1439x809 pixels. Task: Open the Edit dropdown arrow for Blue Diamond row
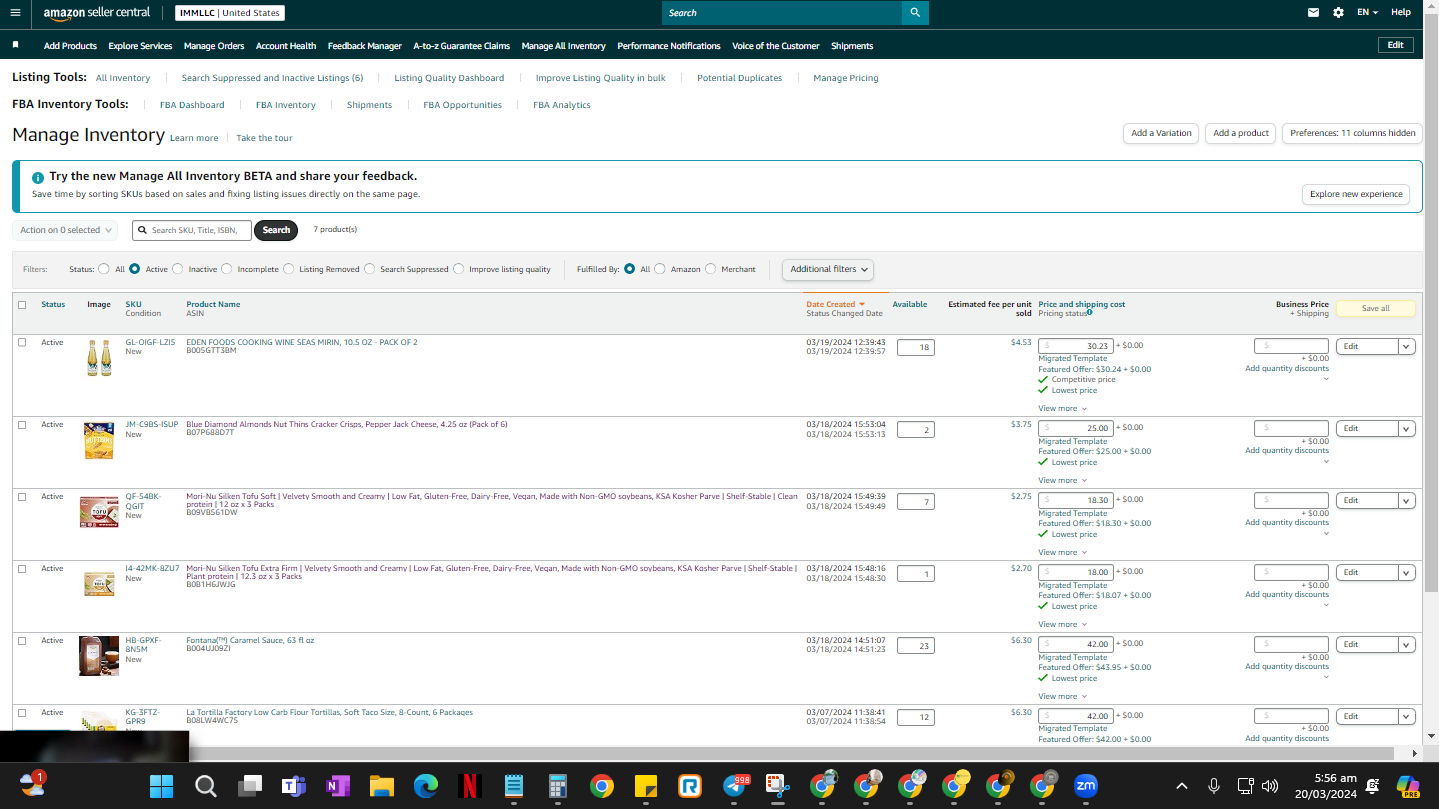1406,428
